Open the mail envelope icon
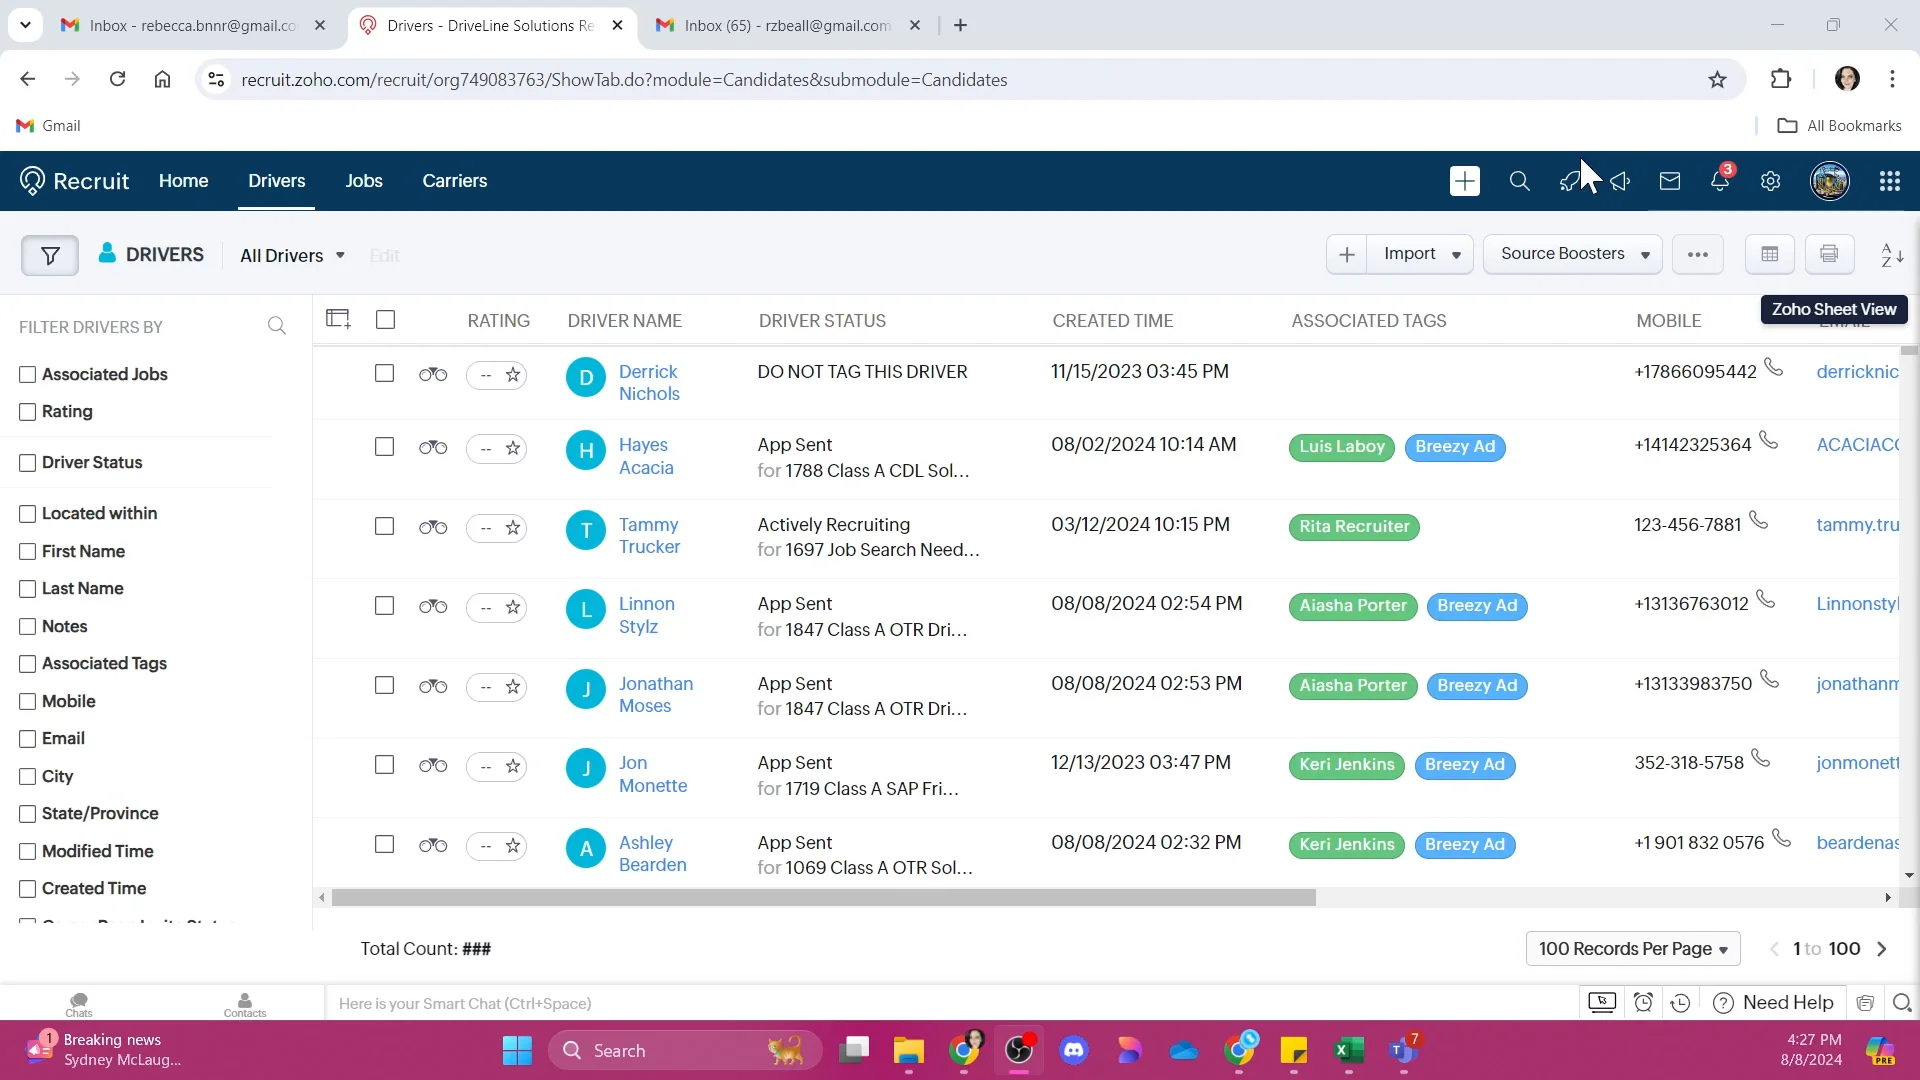 1670,181
